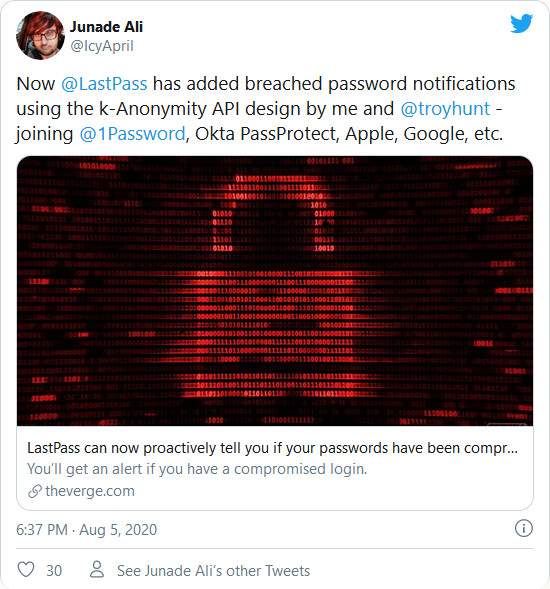Click the Junade Ali display name
The image size is (550, 589).
107,27
